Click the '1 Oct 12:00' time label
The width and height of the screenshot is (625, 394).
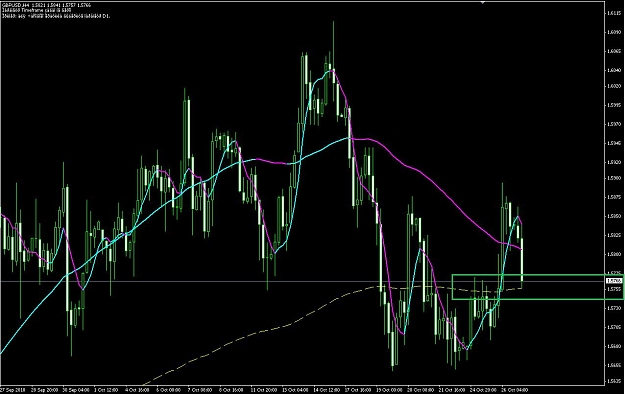pos(106,390)
